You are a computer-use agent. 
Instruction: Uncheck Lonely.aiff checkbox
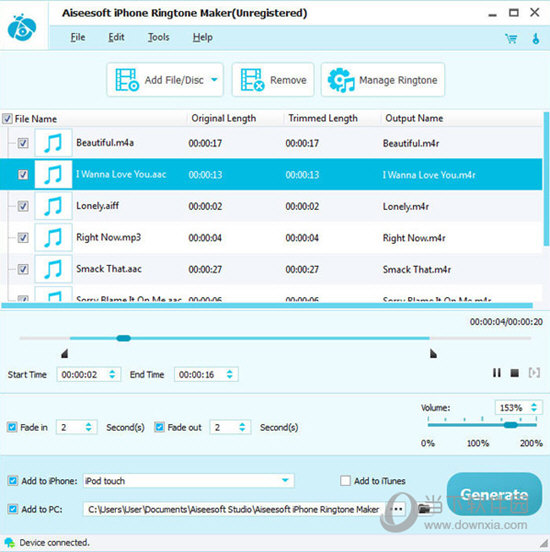(23, 206)
